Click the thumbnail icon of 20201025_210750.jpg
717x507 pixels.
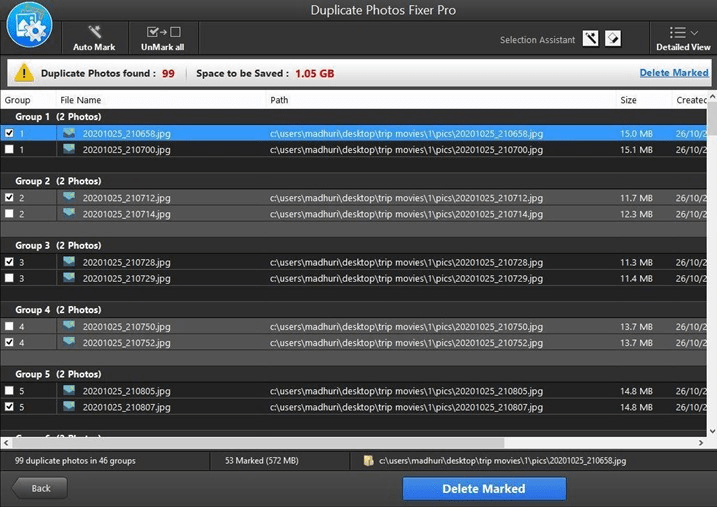[69, 326]
